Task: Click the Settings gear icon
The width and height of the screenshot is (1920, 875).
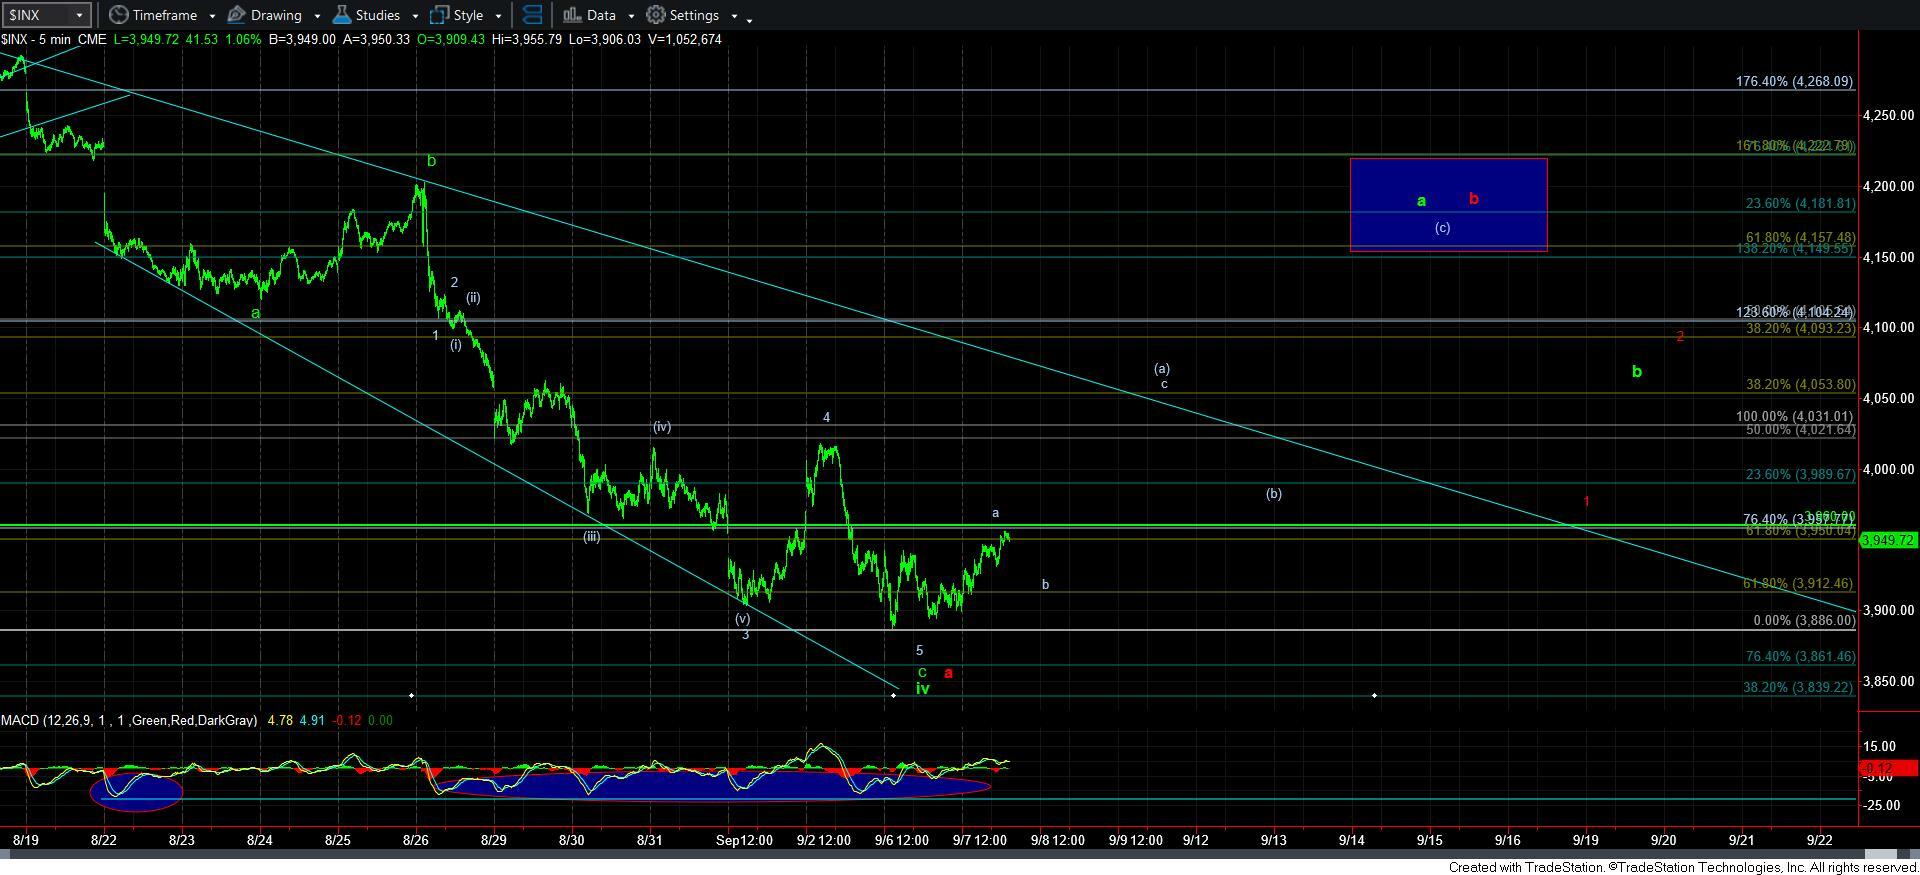Action: pyautogui.click(x=656, y=15)
